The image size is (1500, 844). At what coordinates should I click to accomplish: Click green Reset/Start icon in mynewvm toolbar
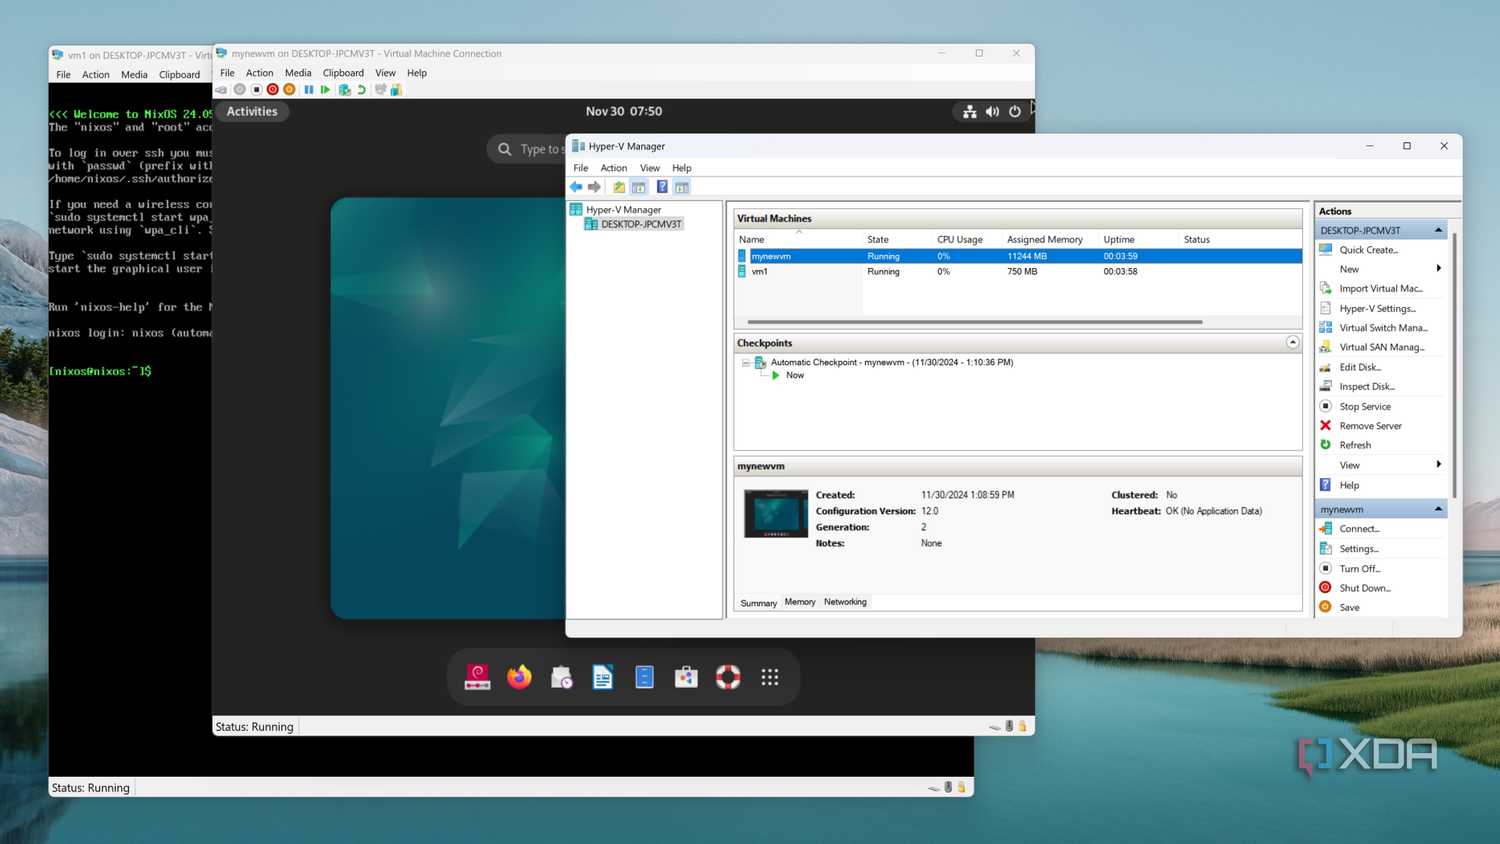[x=325, y=90]
